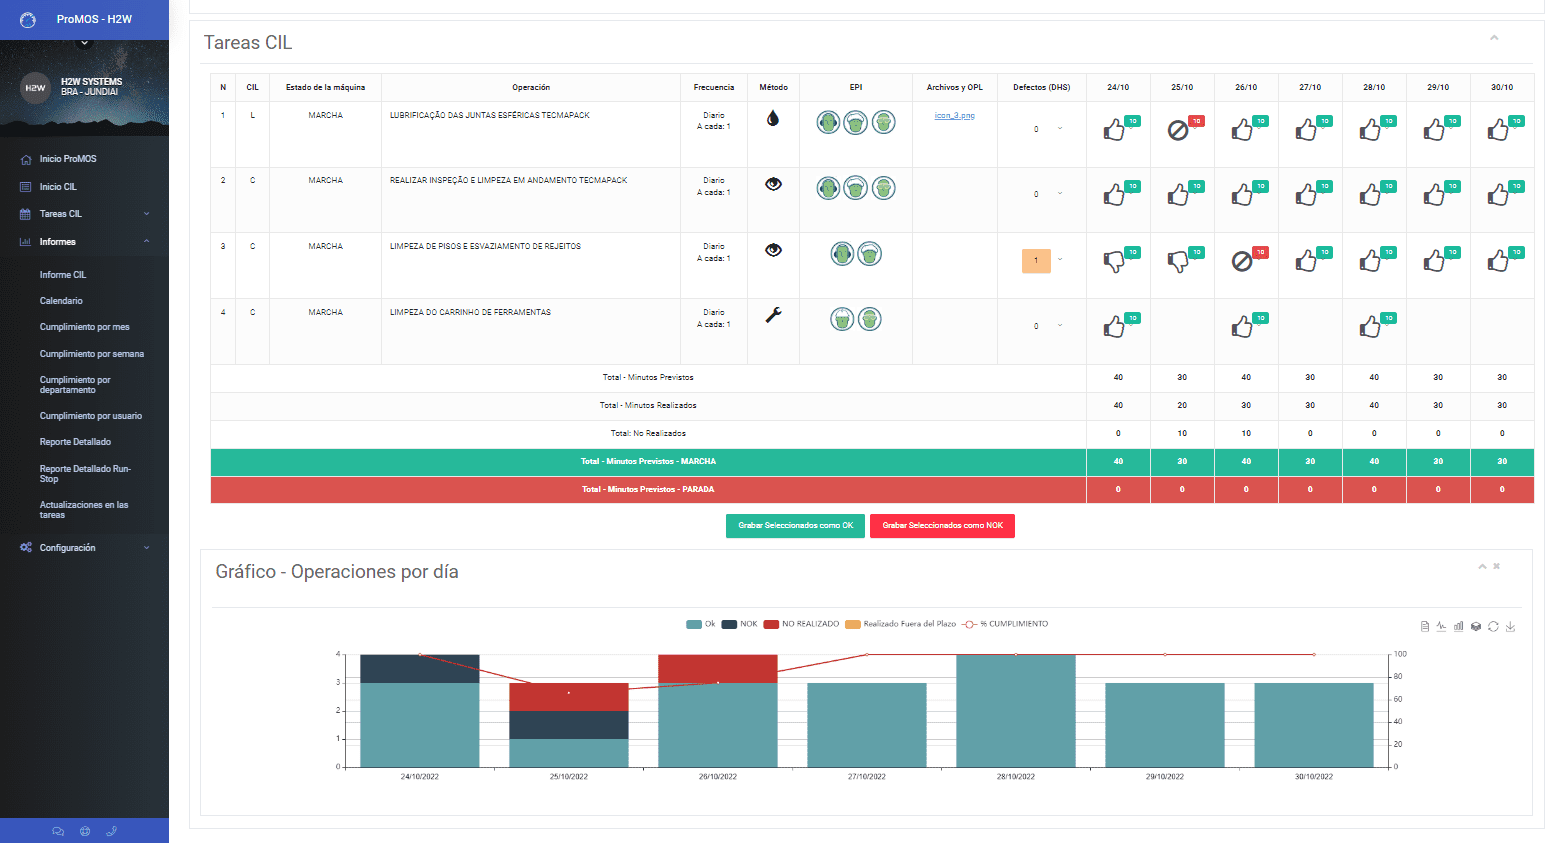The image size is (1563, 843).
Task: Expand the chevron below ProMOS header
Action: coord(84,43)
